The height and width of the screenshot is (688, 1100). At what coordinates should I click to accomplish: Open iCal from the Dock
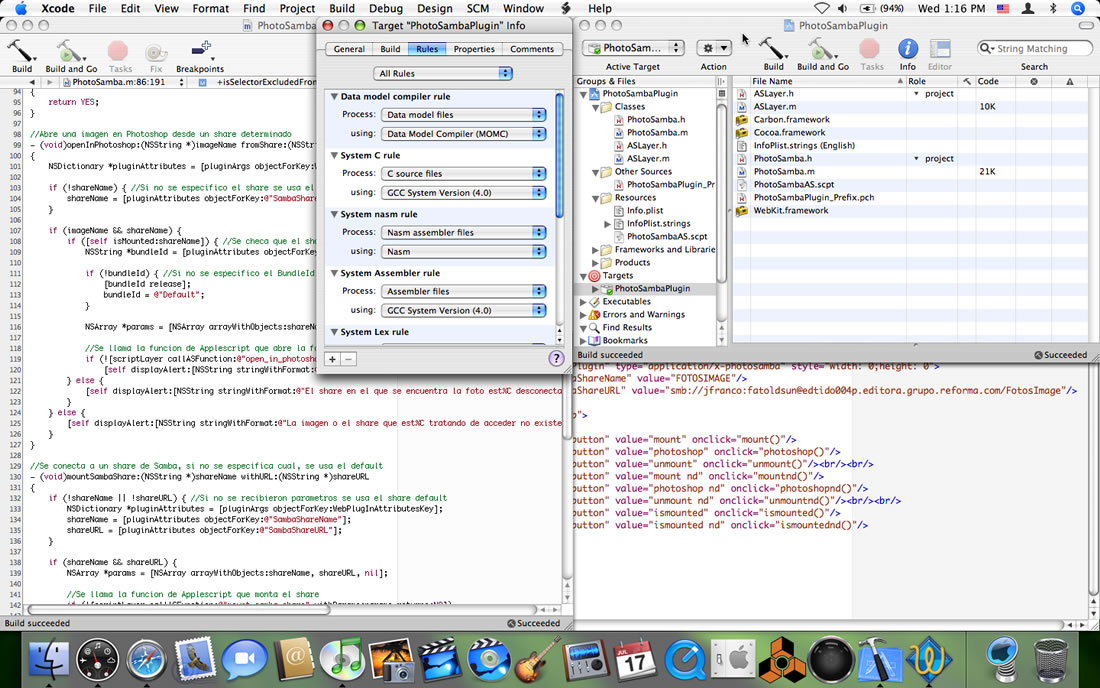click(635, 660)
